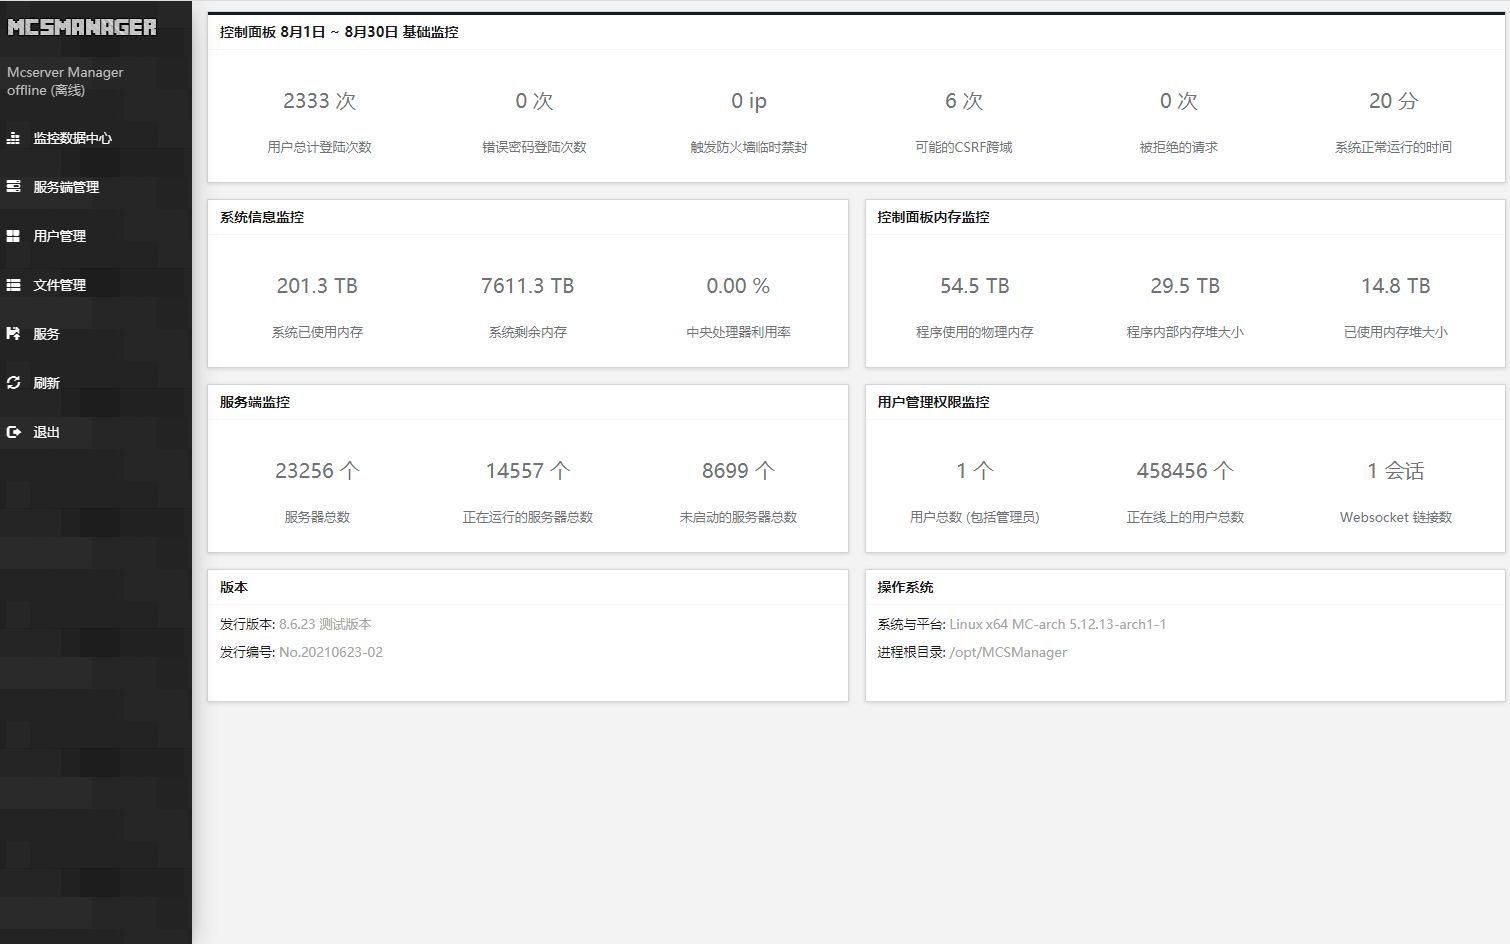Image resolution: width=1510 pixels, height=944 pixels.
Task: Click the 1 个 user total value
Action: [x=974, y=471]
